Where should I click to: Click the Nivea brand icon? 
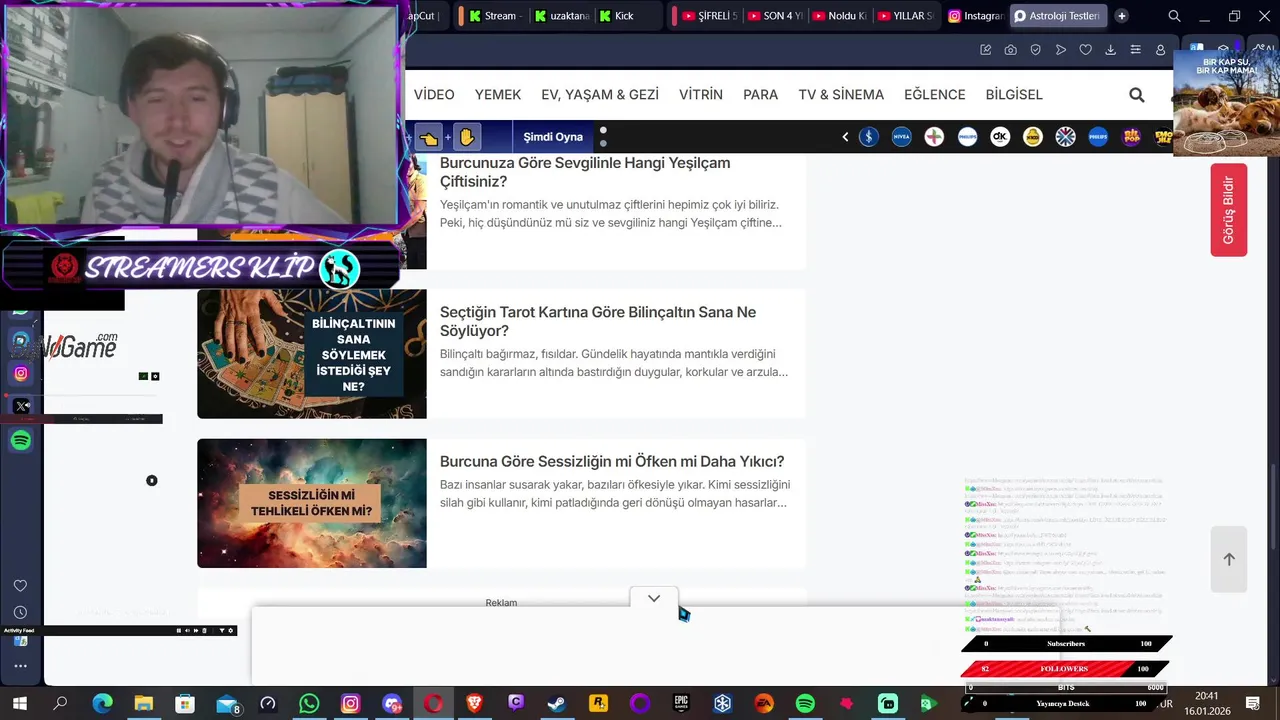[x=901, y=137]
